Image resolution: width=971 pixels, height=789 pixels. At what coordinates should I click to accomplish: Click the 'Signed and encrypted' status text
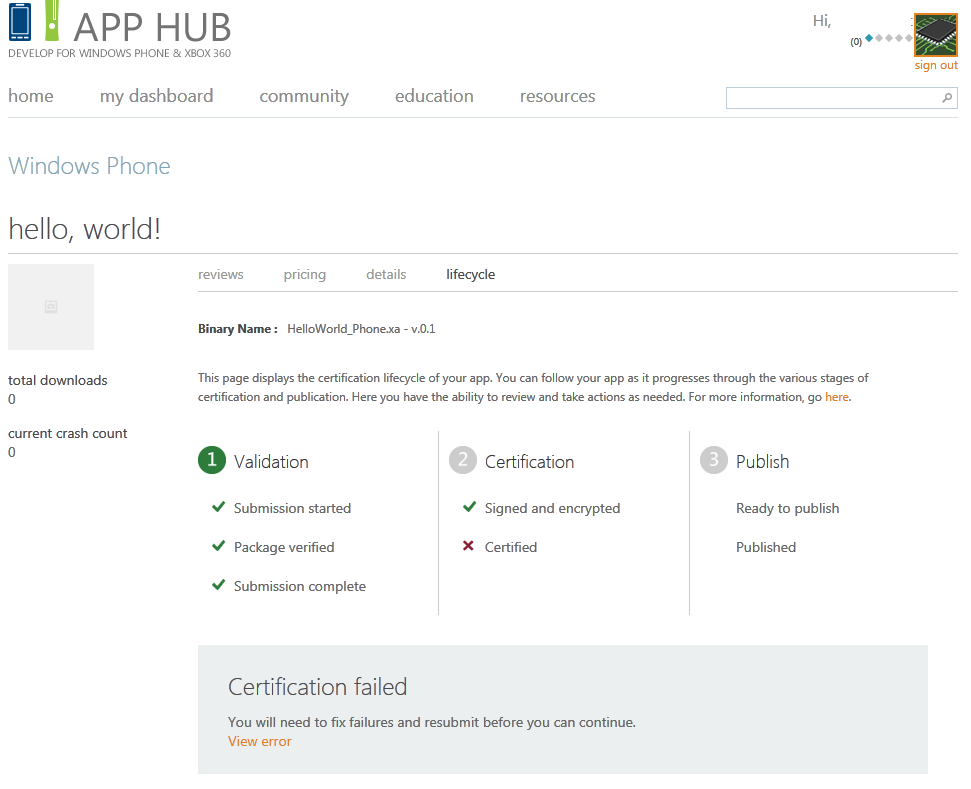(x=552, y=508)
